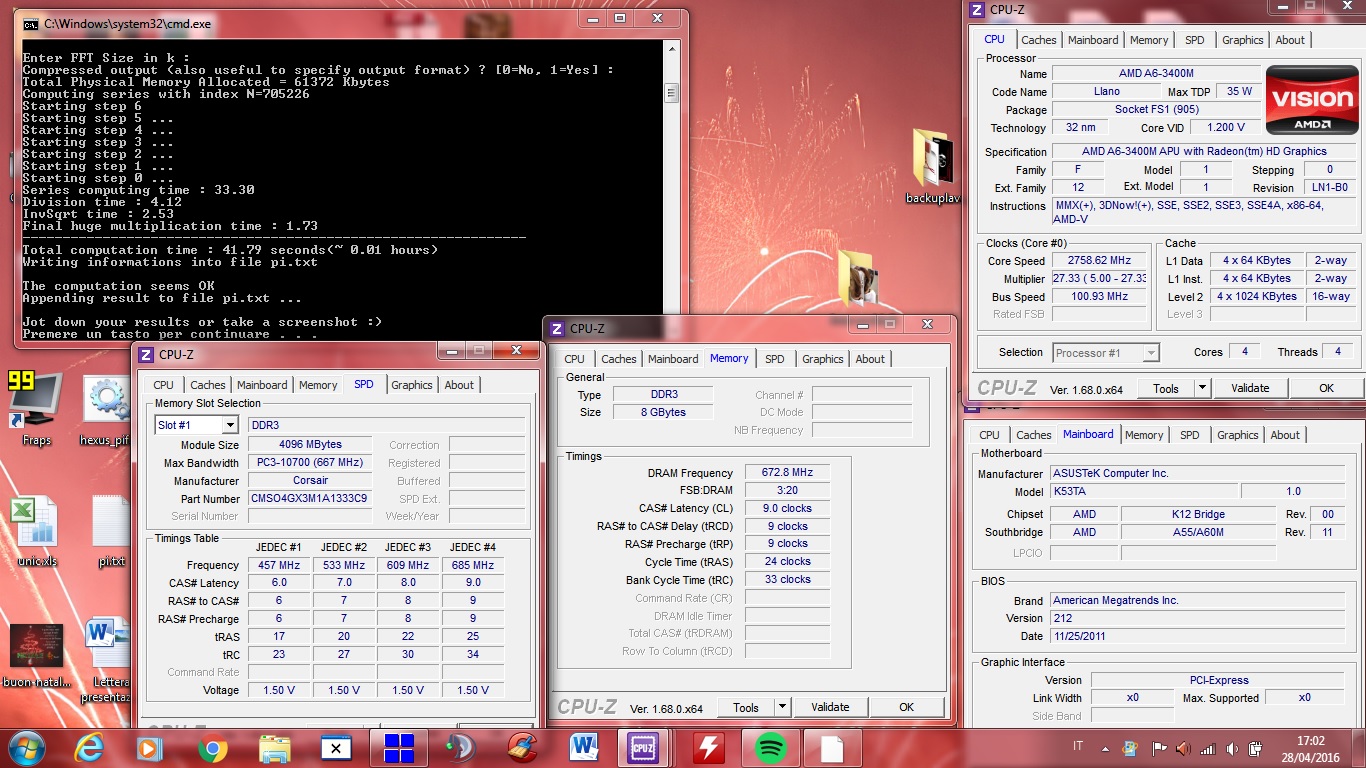Viewport: 1366px width, 768px height.
Task: Open CPU tab in CPU-Z Memory window
Action: [574, 359]
